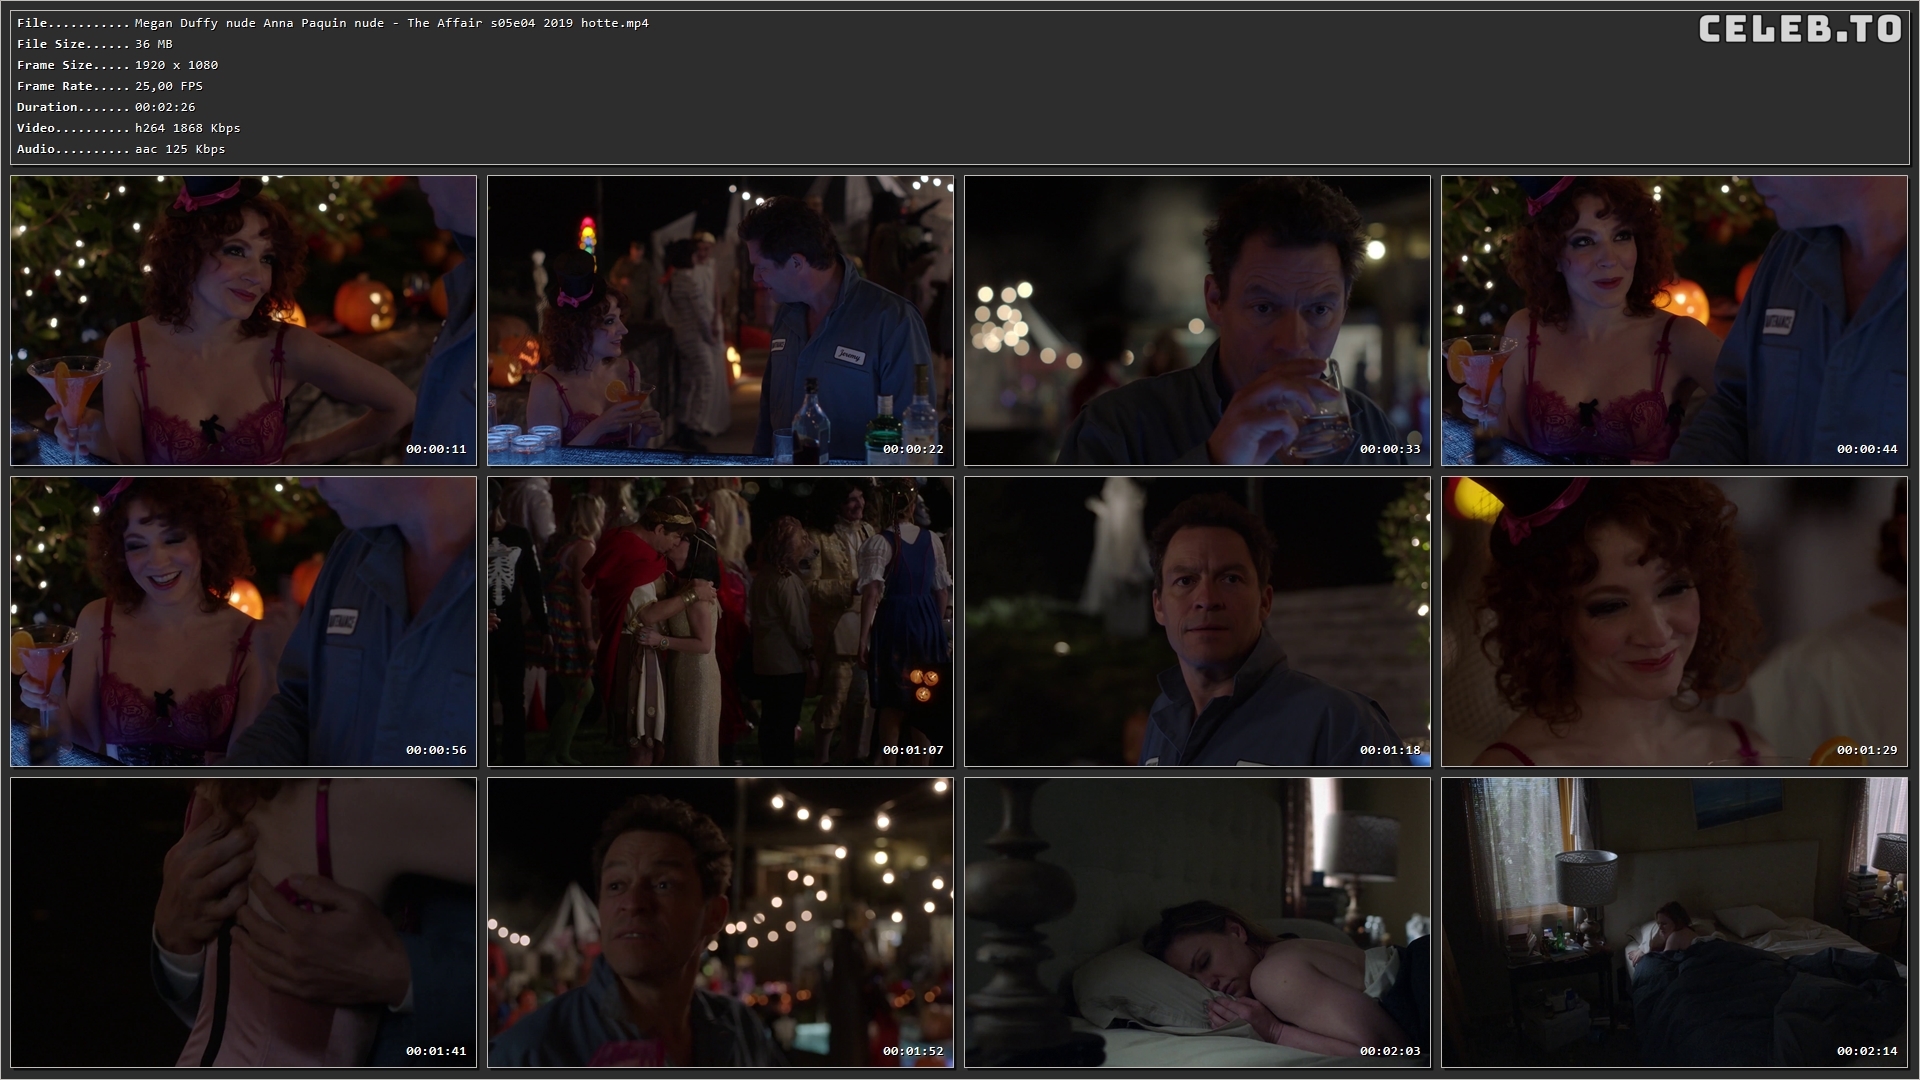View the crowd frame stamped 00:01:07
Screen dimensions: 1920x1080
[x=720, y=622]
